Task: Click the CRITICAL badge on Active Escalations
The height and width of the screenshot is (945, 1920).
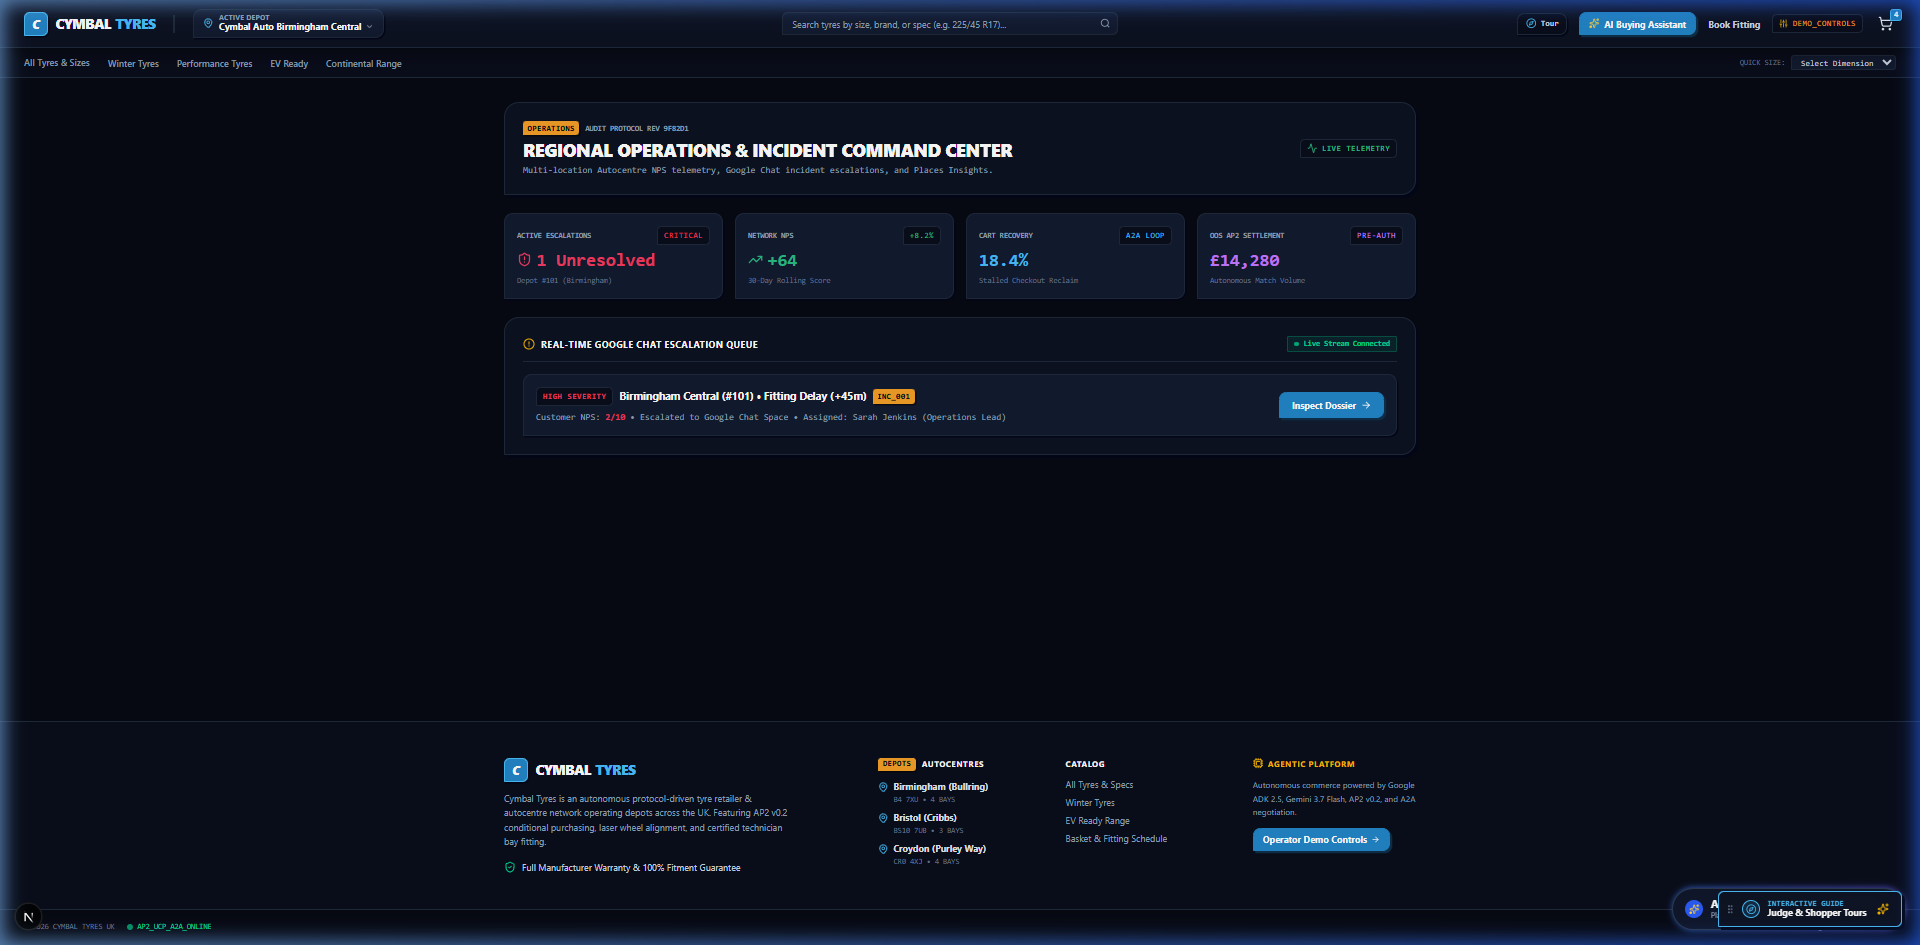Action: (683, 236)
